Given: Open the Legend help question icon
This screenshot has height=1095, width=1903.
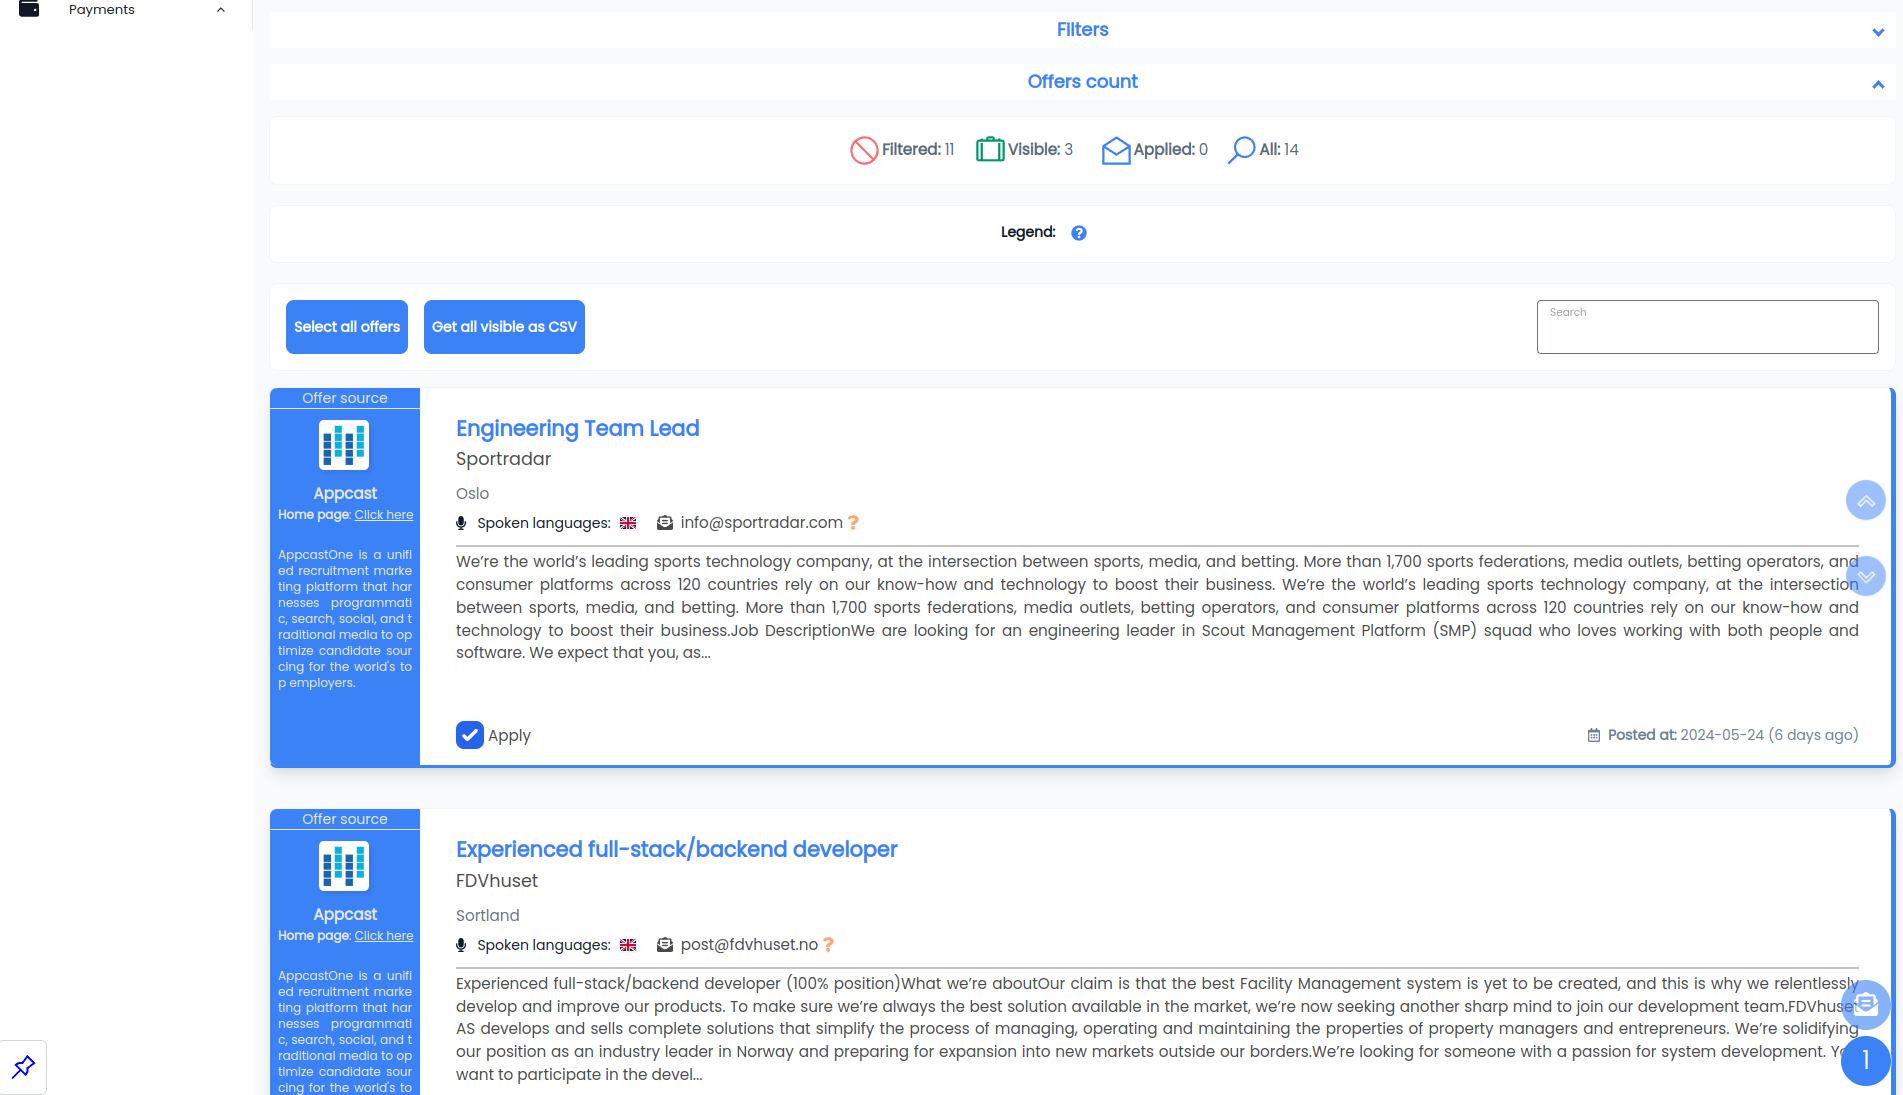Looking at the screenshot, I should pos(1078,233).
